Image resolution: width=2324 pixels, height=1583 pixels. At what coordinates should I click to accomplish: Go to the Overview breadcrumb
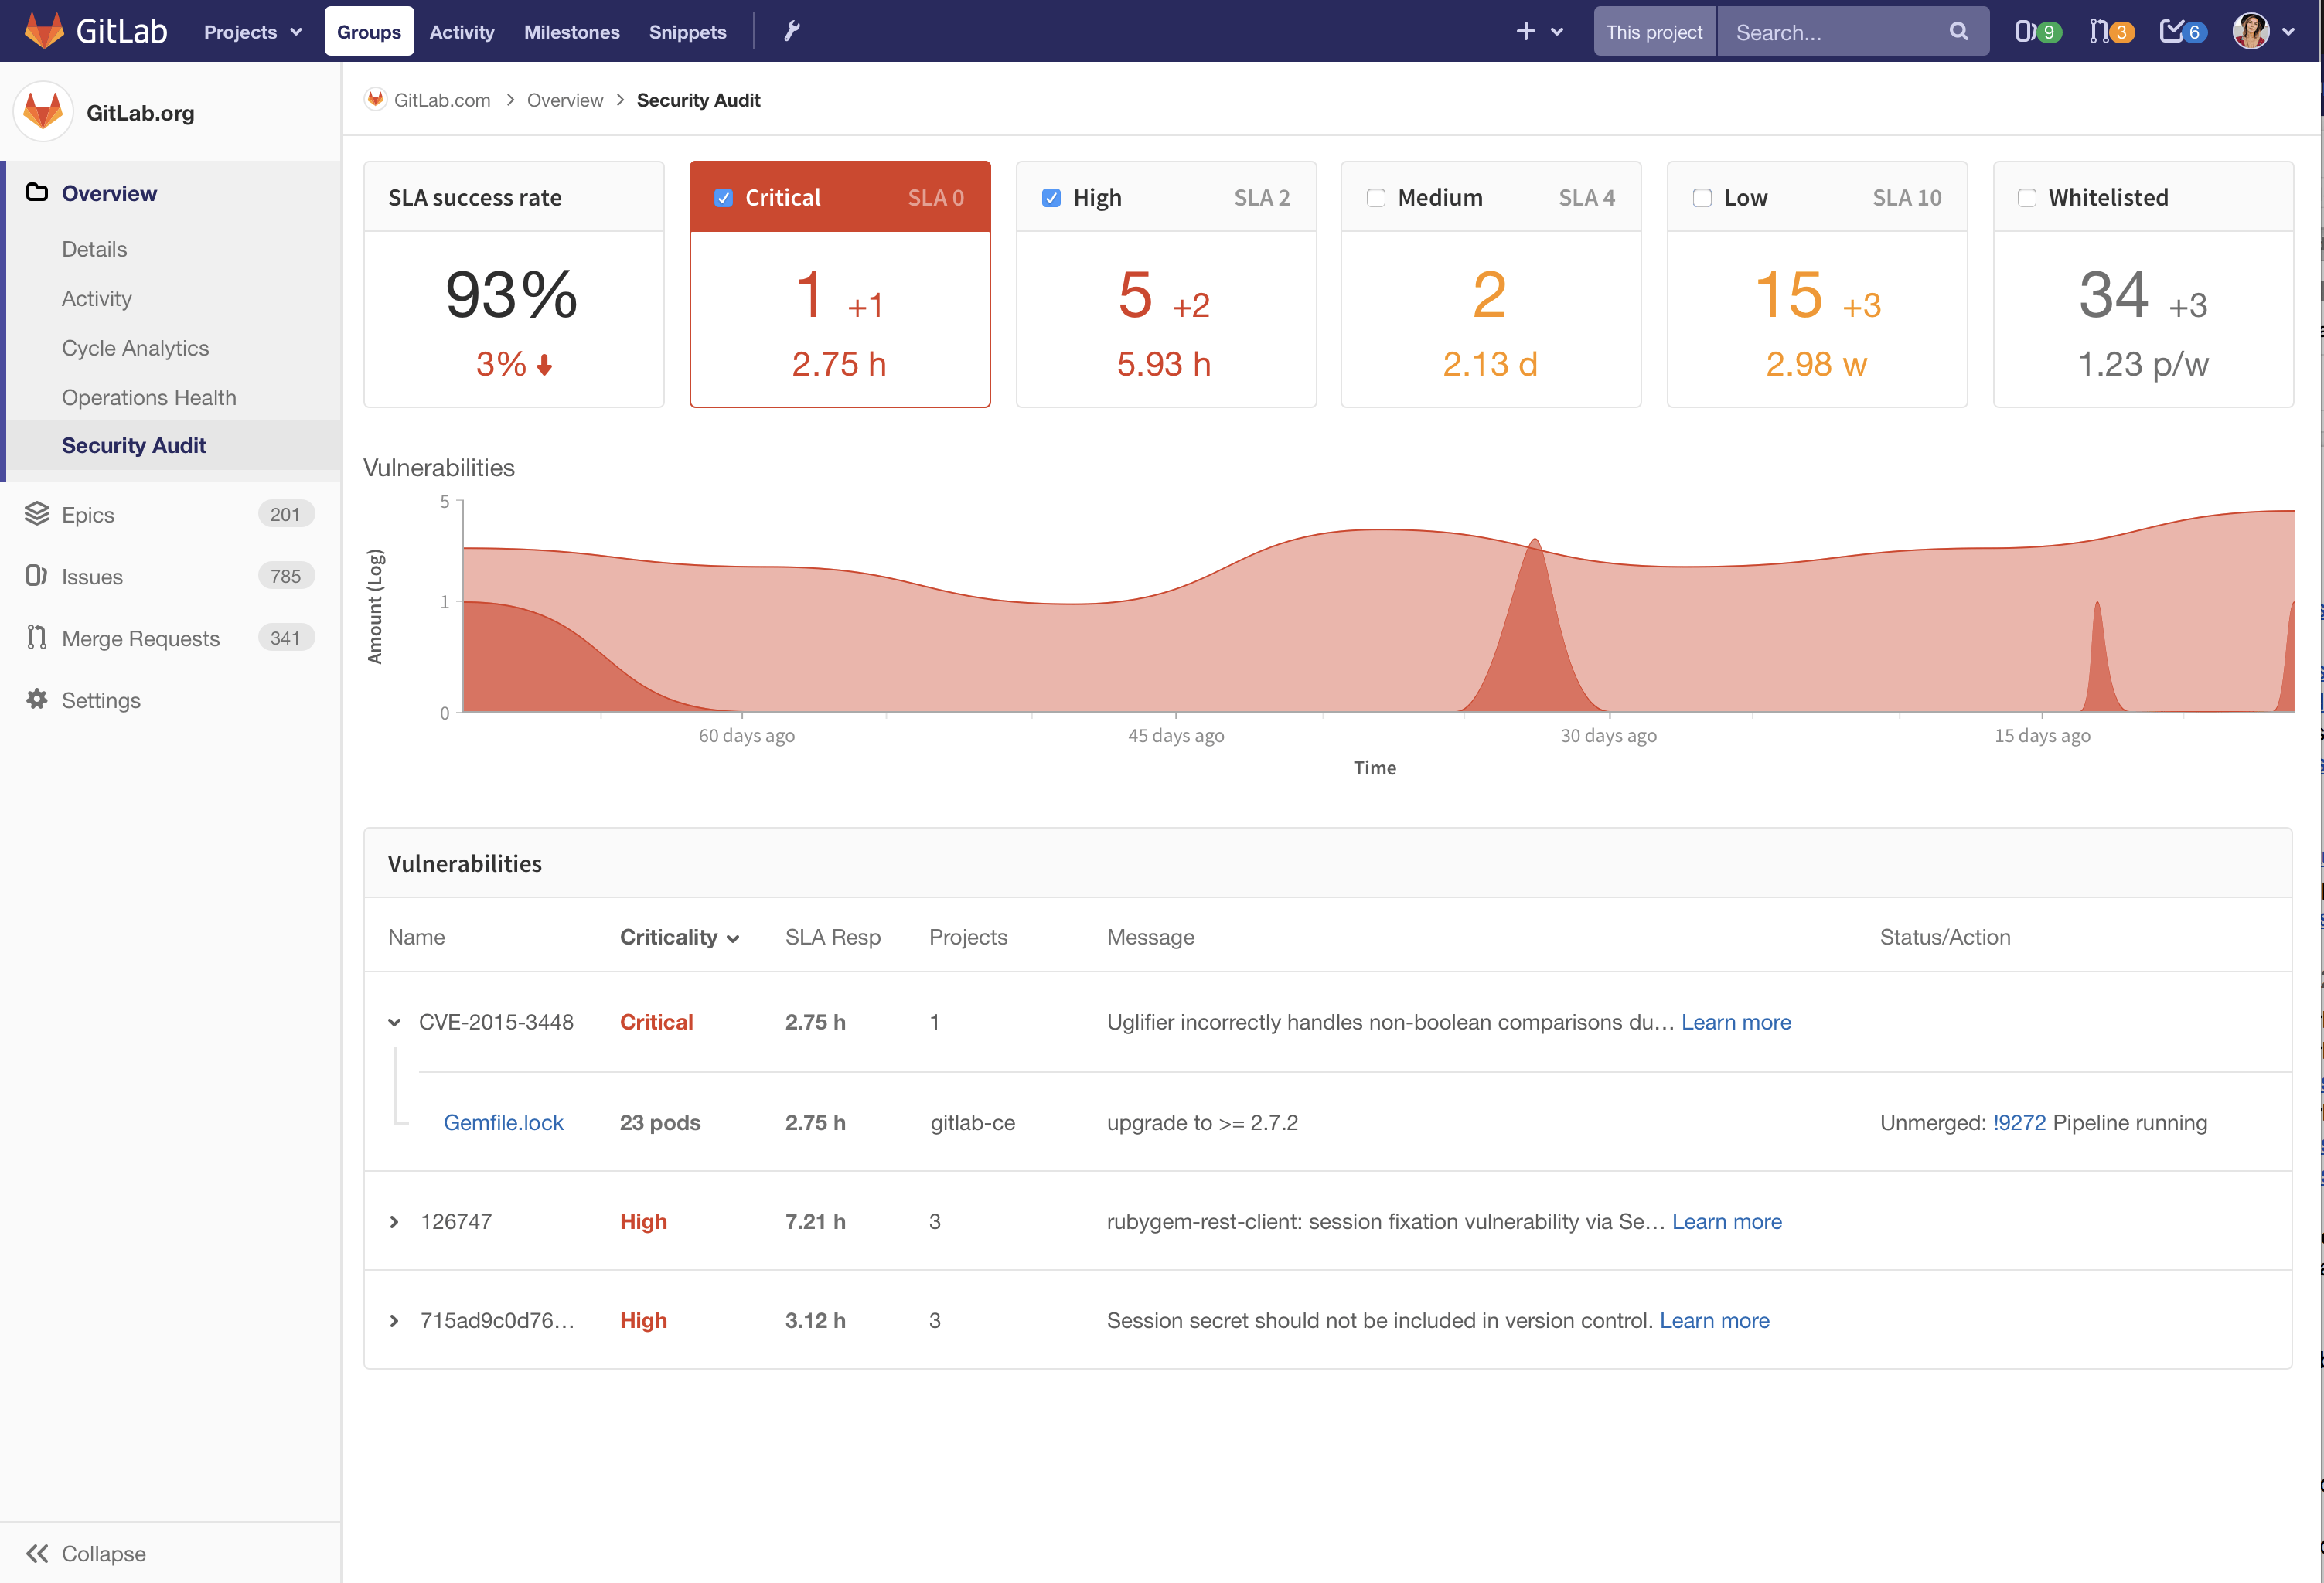click(565, 100)
